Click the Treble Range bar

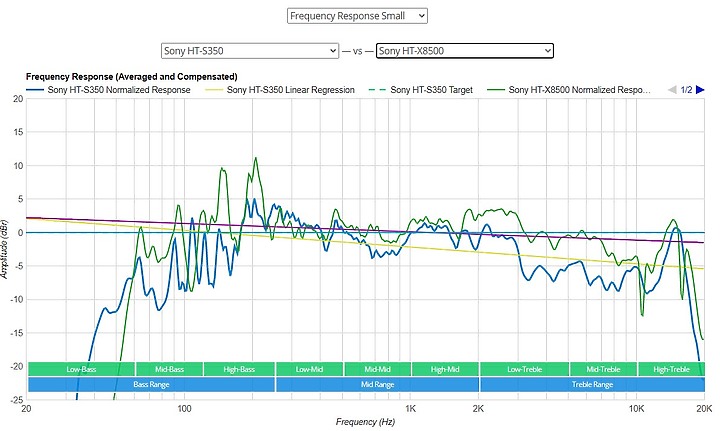click(592, 384)
